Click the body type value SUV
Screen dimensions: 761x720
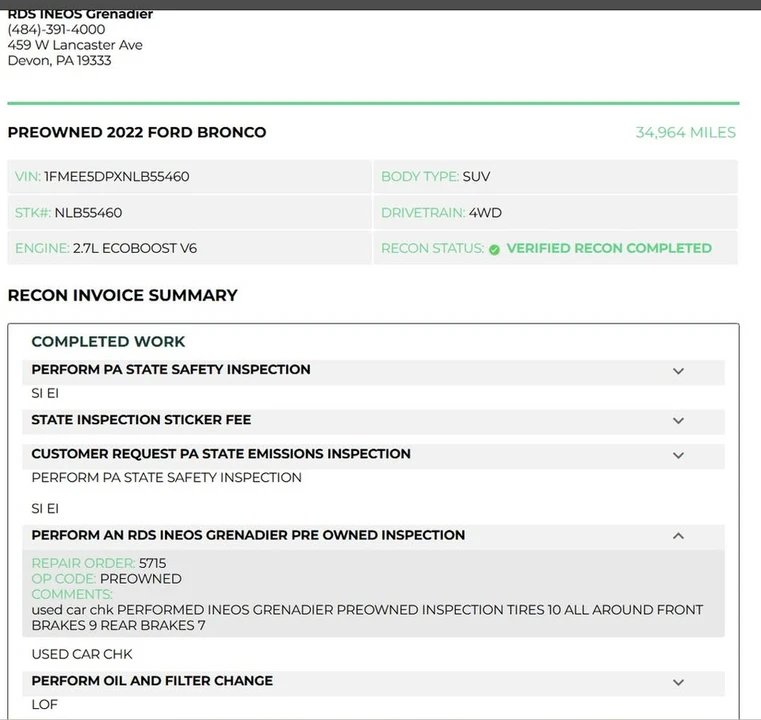(x=476, y=177)
